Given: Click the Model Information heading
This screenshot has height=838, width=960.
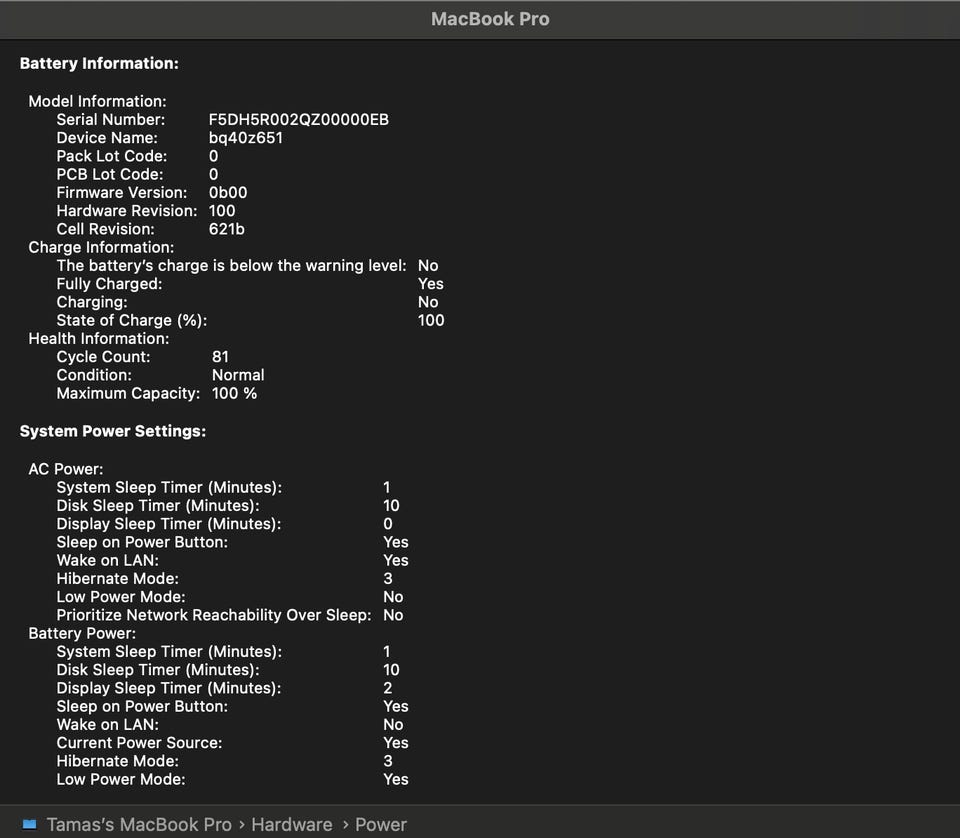Looking at the screenshot, I should pyautogui.click(x=97, y=102).
